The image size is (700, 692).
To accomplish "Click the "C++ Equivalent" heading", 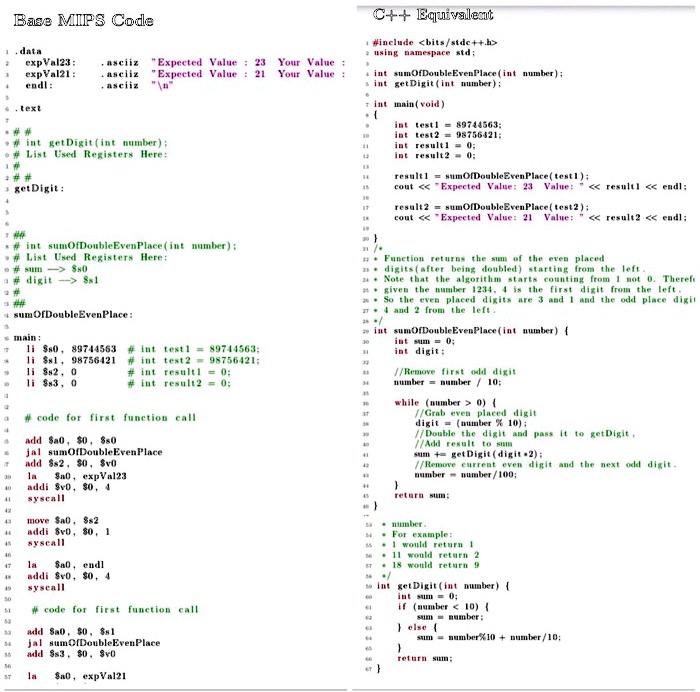I will 433,15.
